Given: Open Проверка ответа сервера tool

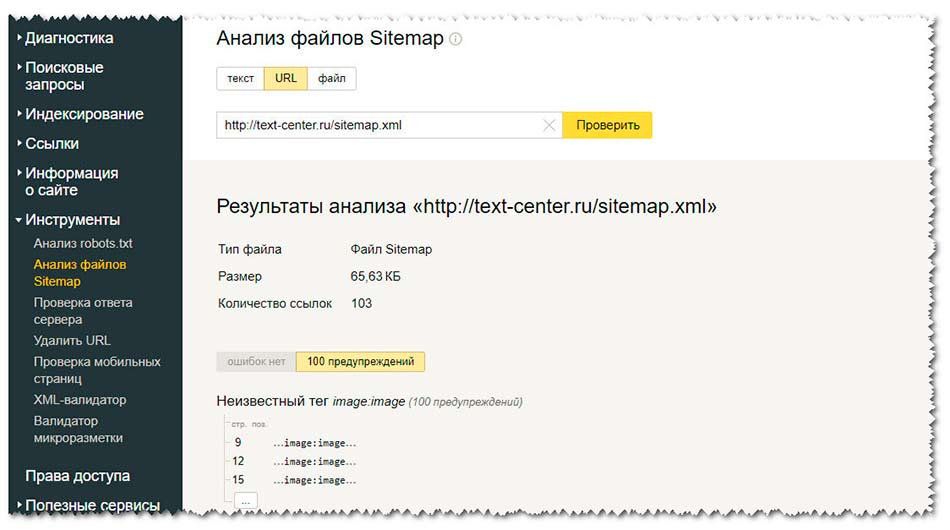Looking at the screenshot, I should (x=83, y=311).
